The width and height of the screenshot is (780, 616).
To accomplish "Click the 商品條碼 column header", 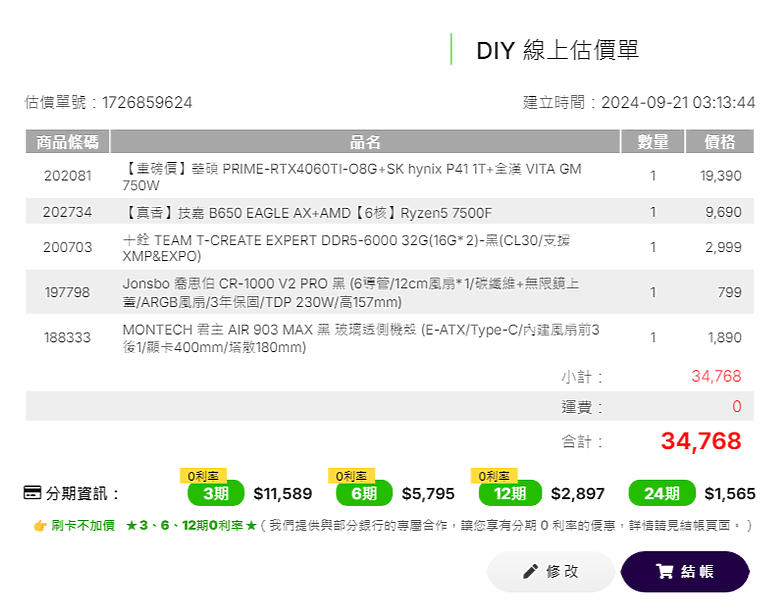I will click(67, 141).
